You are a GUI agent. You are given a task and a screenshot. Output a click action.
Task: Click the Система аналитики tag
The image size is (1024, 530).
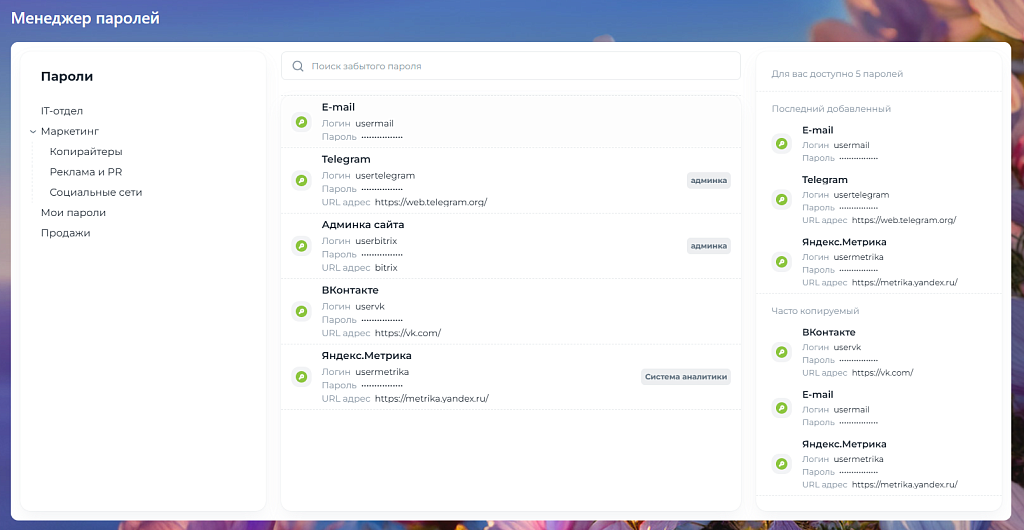tap(686, 377)
